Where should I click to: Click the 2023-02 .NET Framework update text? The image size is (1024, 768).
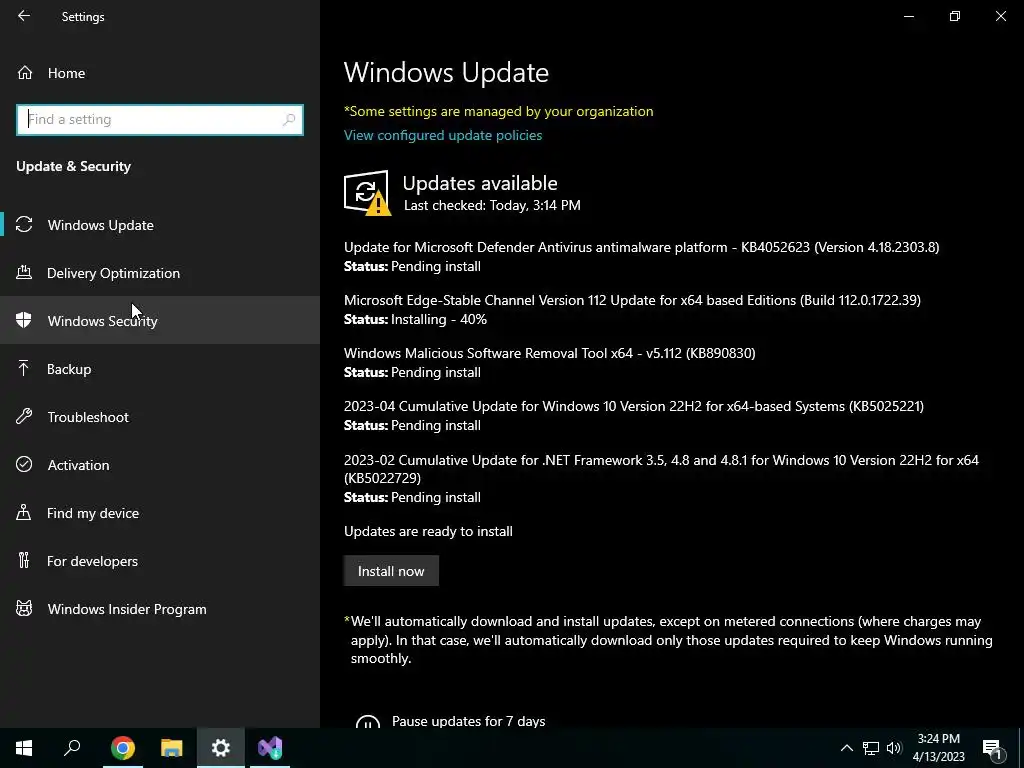(x=661, y=469)
